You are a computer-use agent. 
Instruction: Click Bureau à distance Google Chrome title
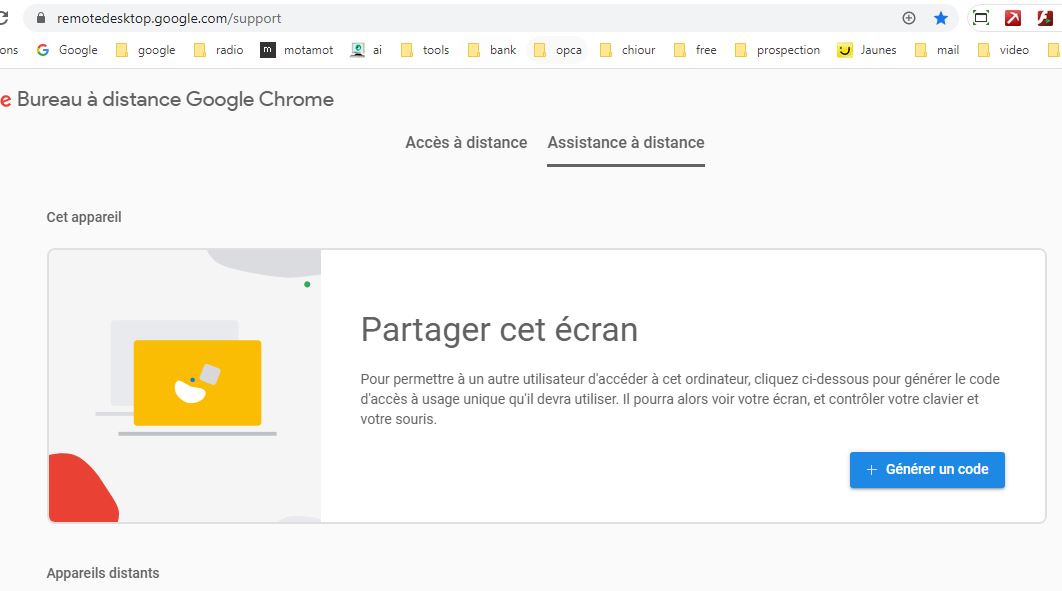coord(175,100)
